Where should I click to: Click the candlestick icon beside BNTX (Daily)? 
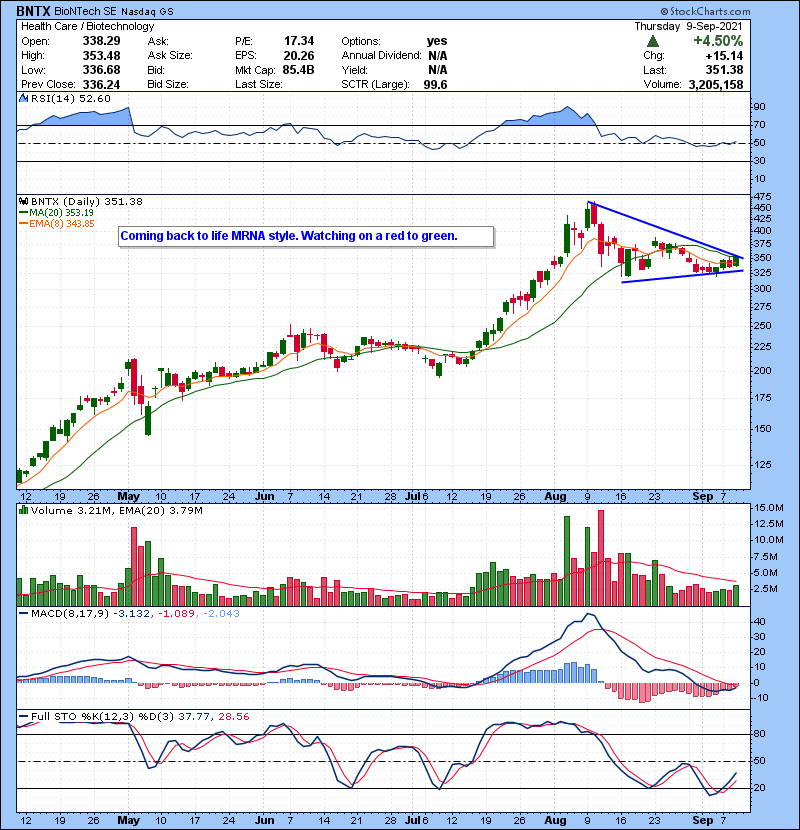coord(22,202)
